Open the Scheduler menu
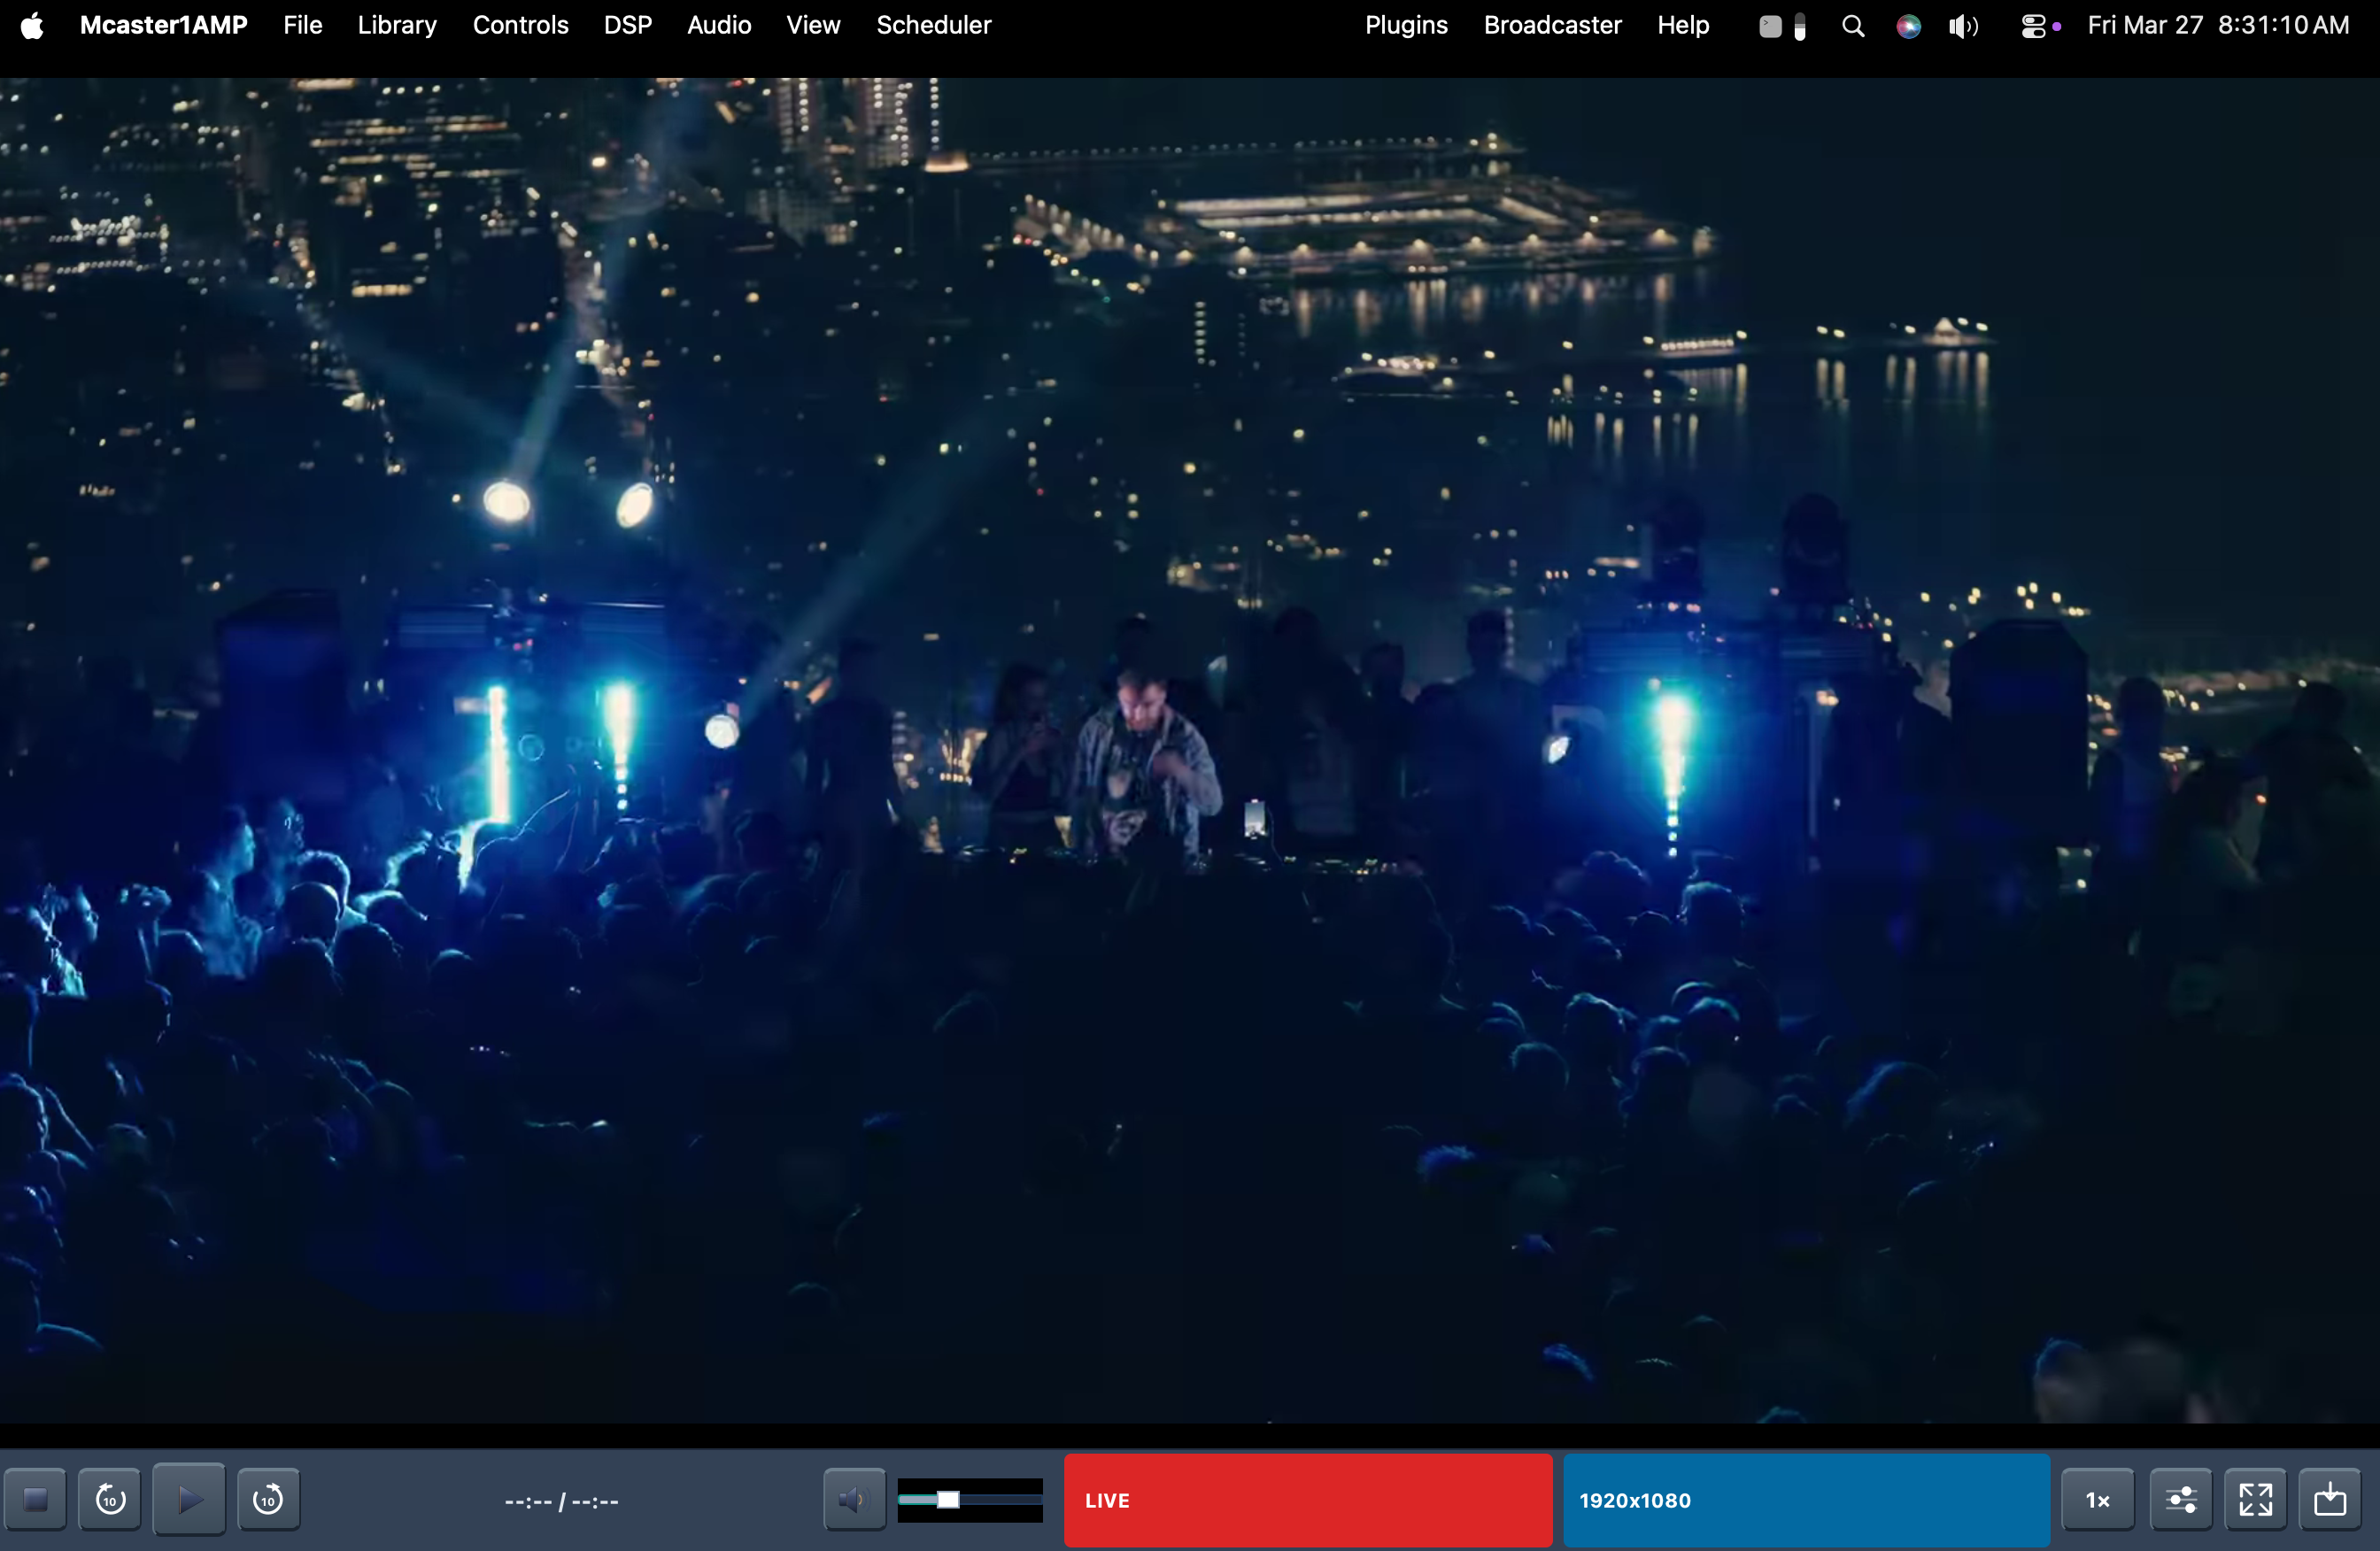This screenshot has width=2380, height=1551. pyautogui.click(x=932, y=25)
